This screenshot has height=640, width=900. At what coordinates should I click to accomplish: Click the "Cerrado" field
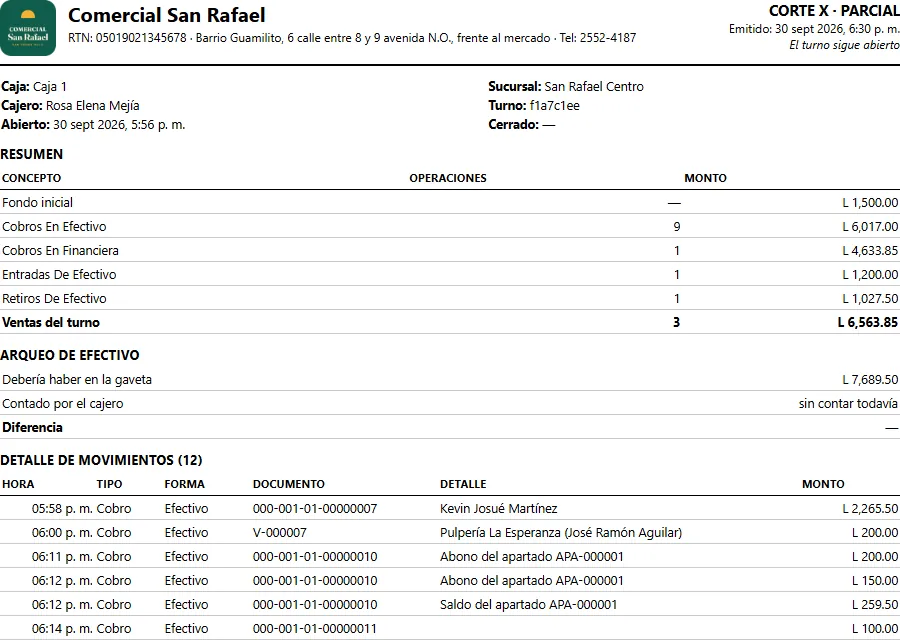tap(522, 125)
